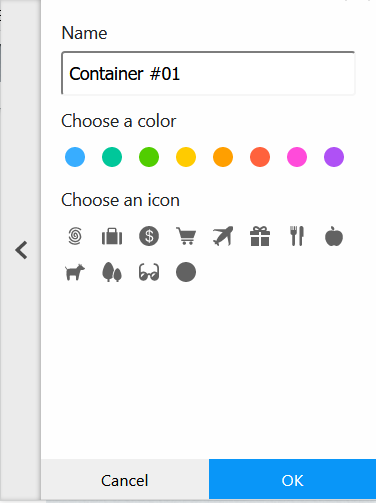The height and width of the screenshot is (503, 376).
Task: Select the shopping cart icon
Action: (186, 236)
